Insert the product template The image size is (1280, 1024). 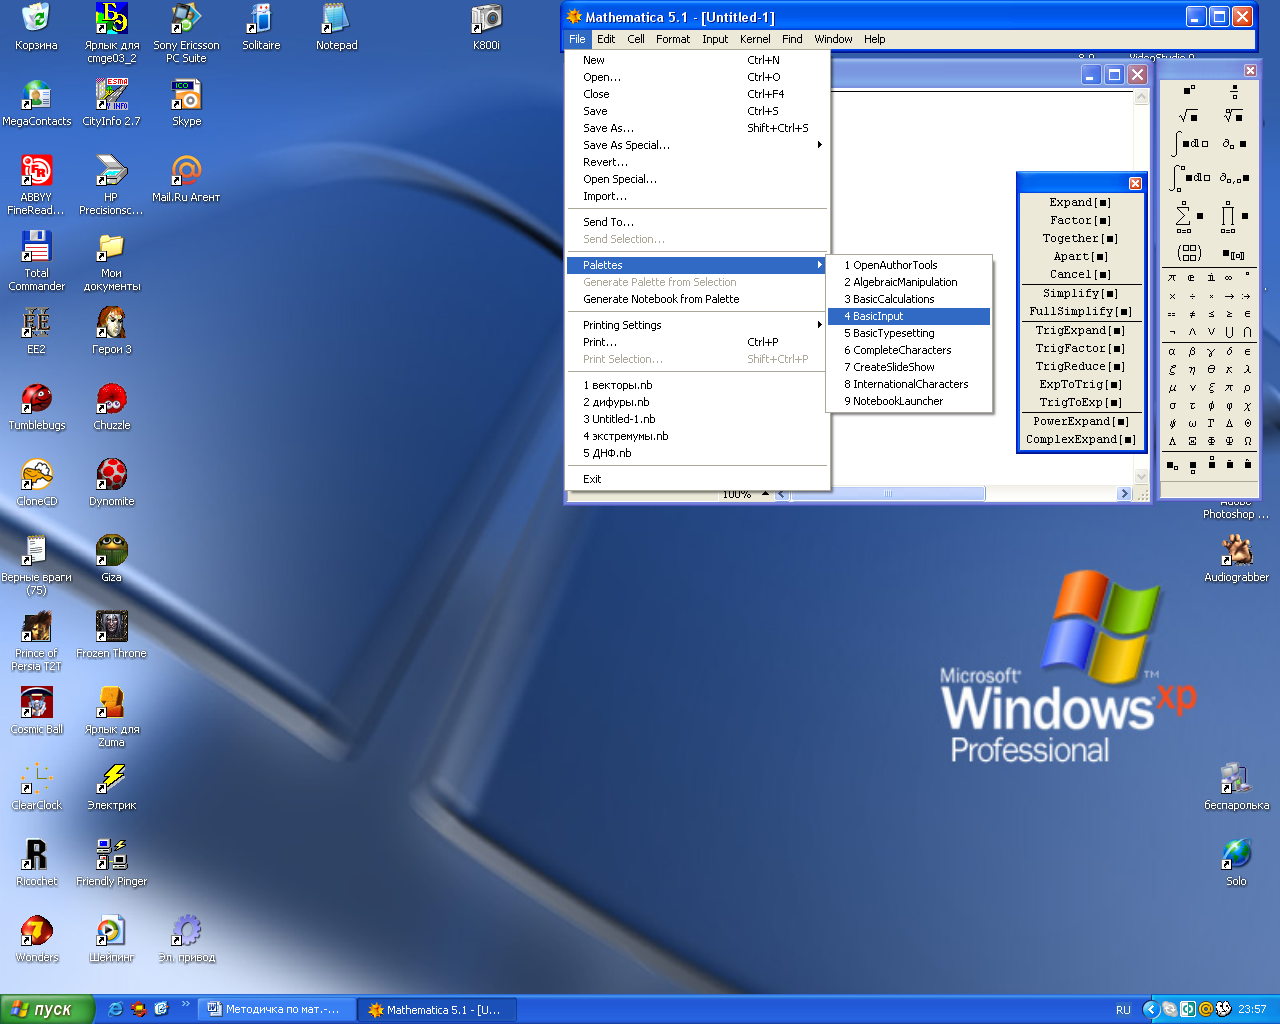[x=1234, y=216]
